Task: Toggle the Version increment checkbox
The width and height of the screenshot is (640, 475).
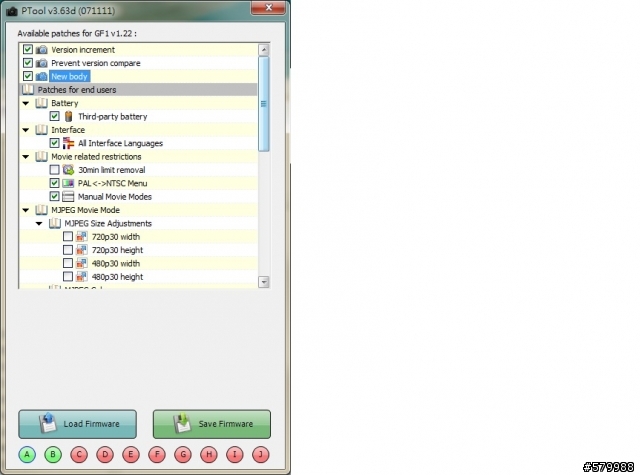Action: click(28, 50)
